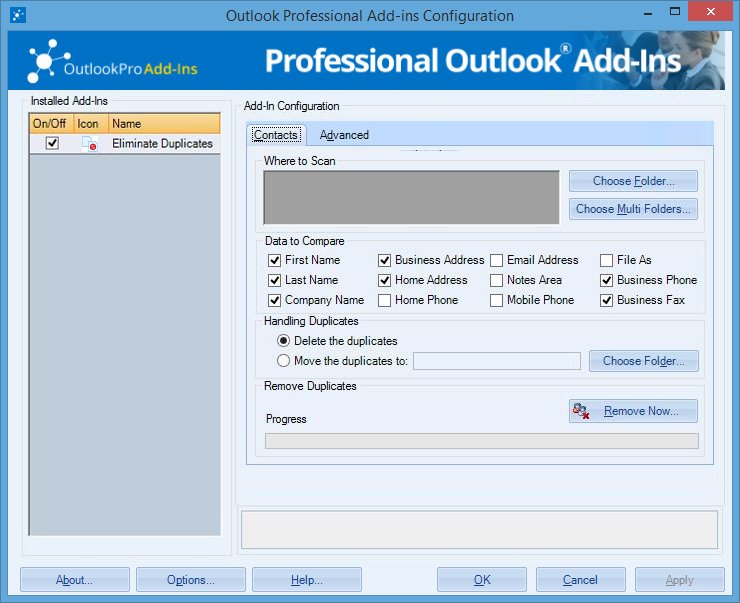Select Move the duplicates to option
Screen dimensions: 740x603
tap(283, 361)
